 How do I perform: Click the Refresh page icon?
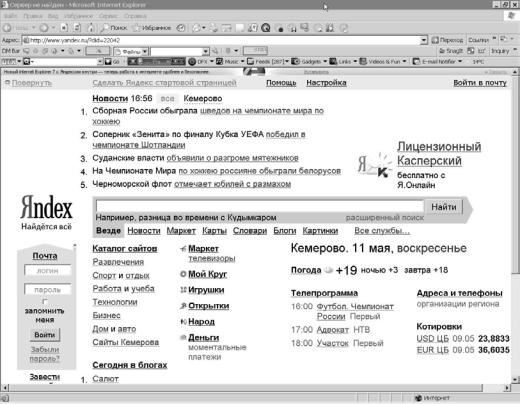tap(77, 28)
